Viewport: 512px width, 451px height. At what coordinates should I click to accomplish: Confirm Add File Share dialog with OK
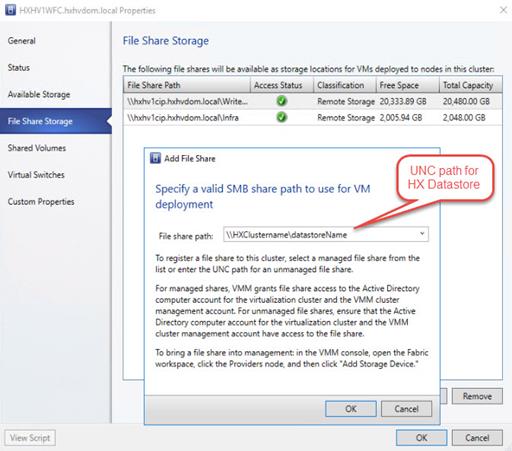tap(351, 409)
